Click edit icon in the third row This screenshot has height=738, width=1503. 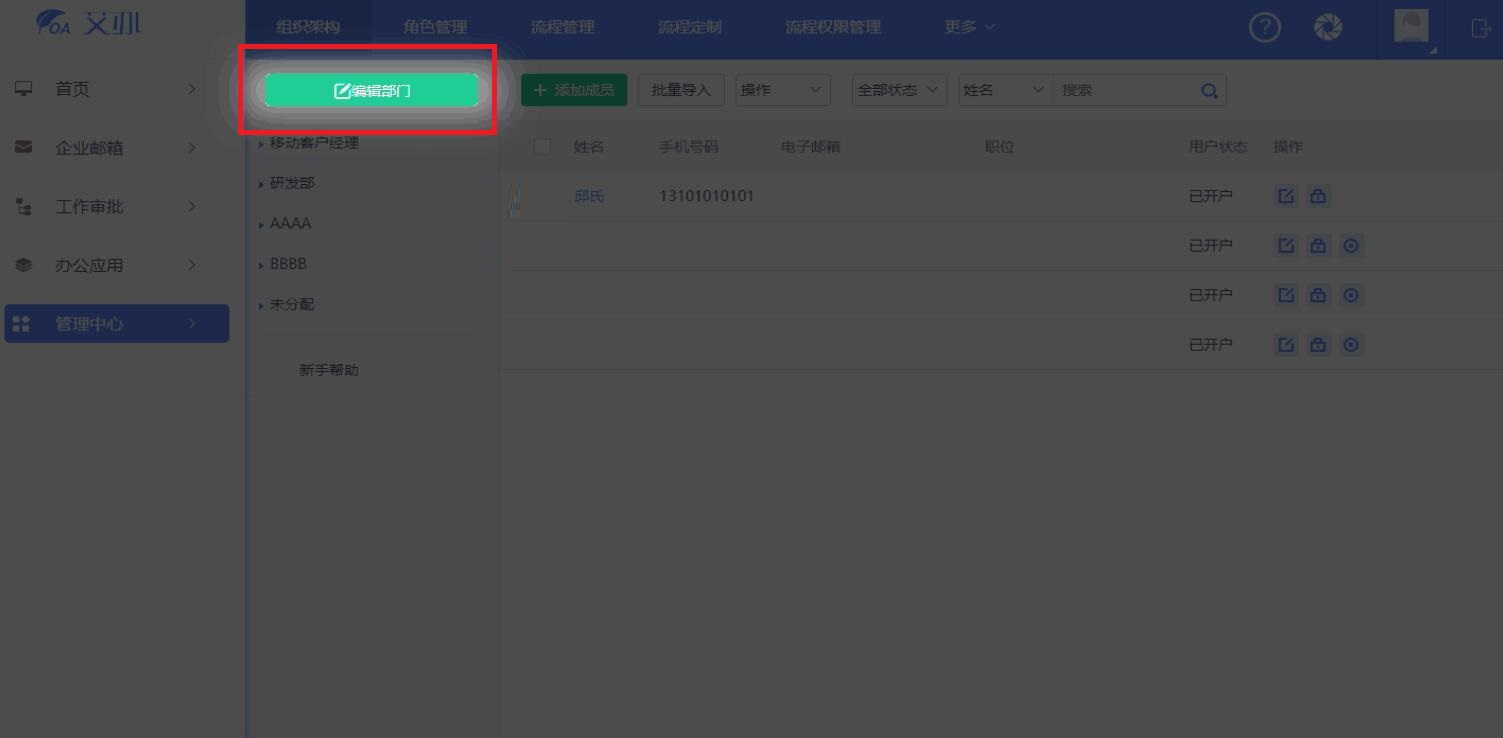click(x=1286, y=295)
